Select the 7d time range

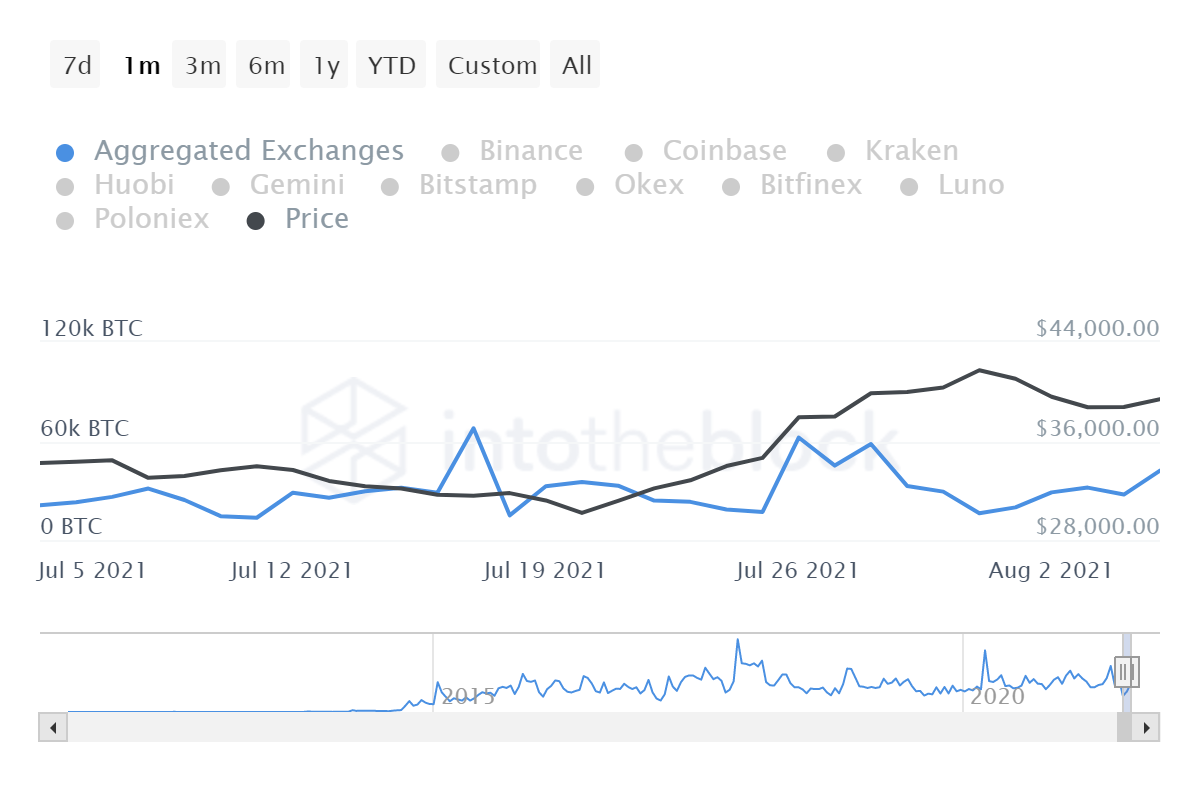coord(76,66)
